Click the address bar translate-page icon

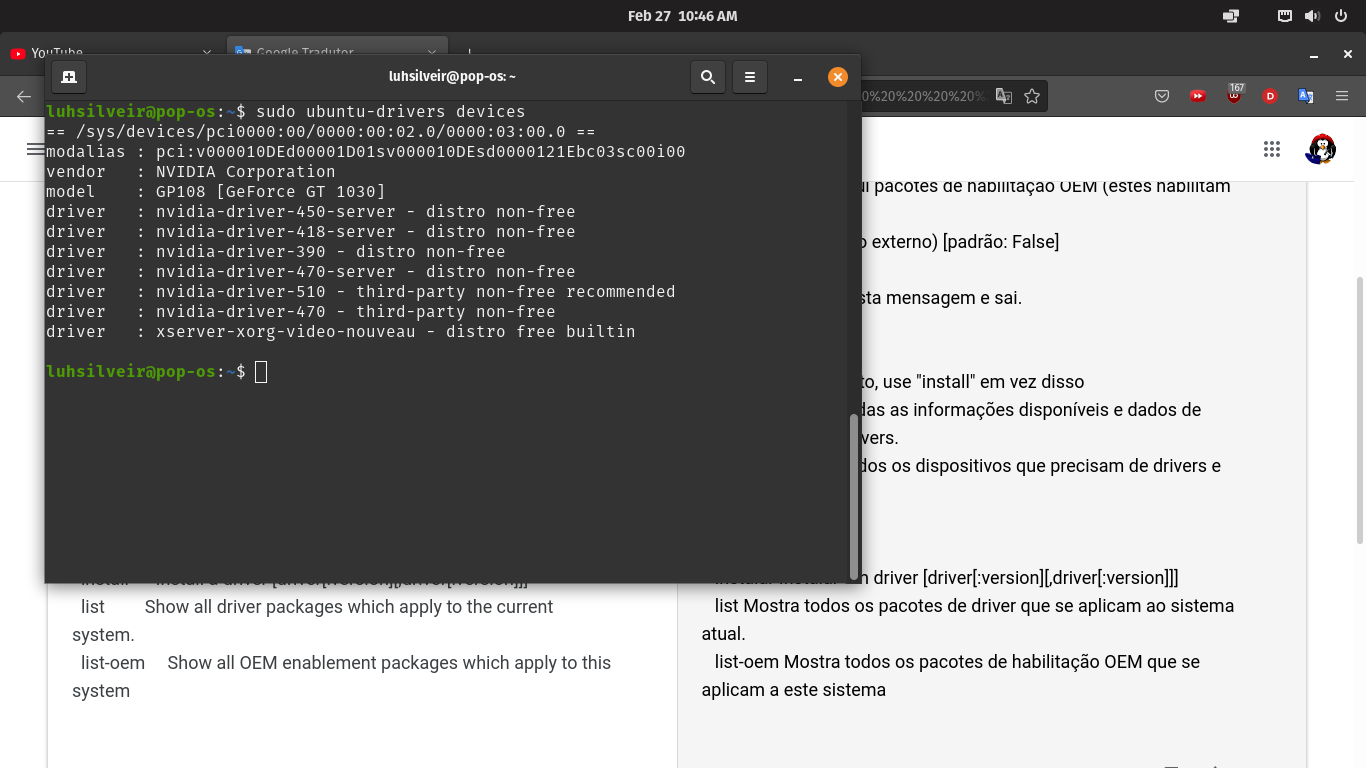[x=1004, y=96]
